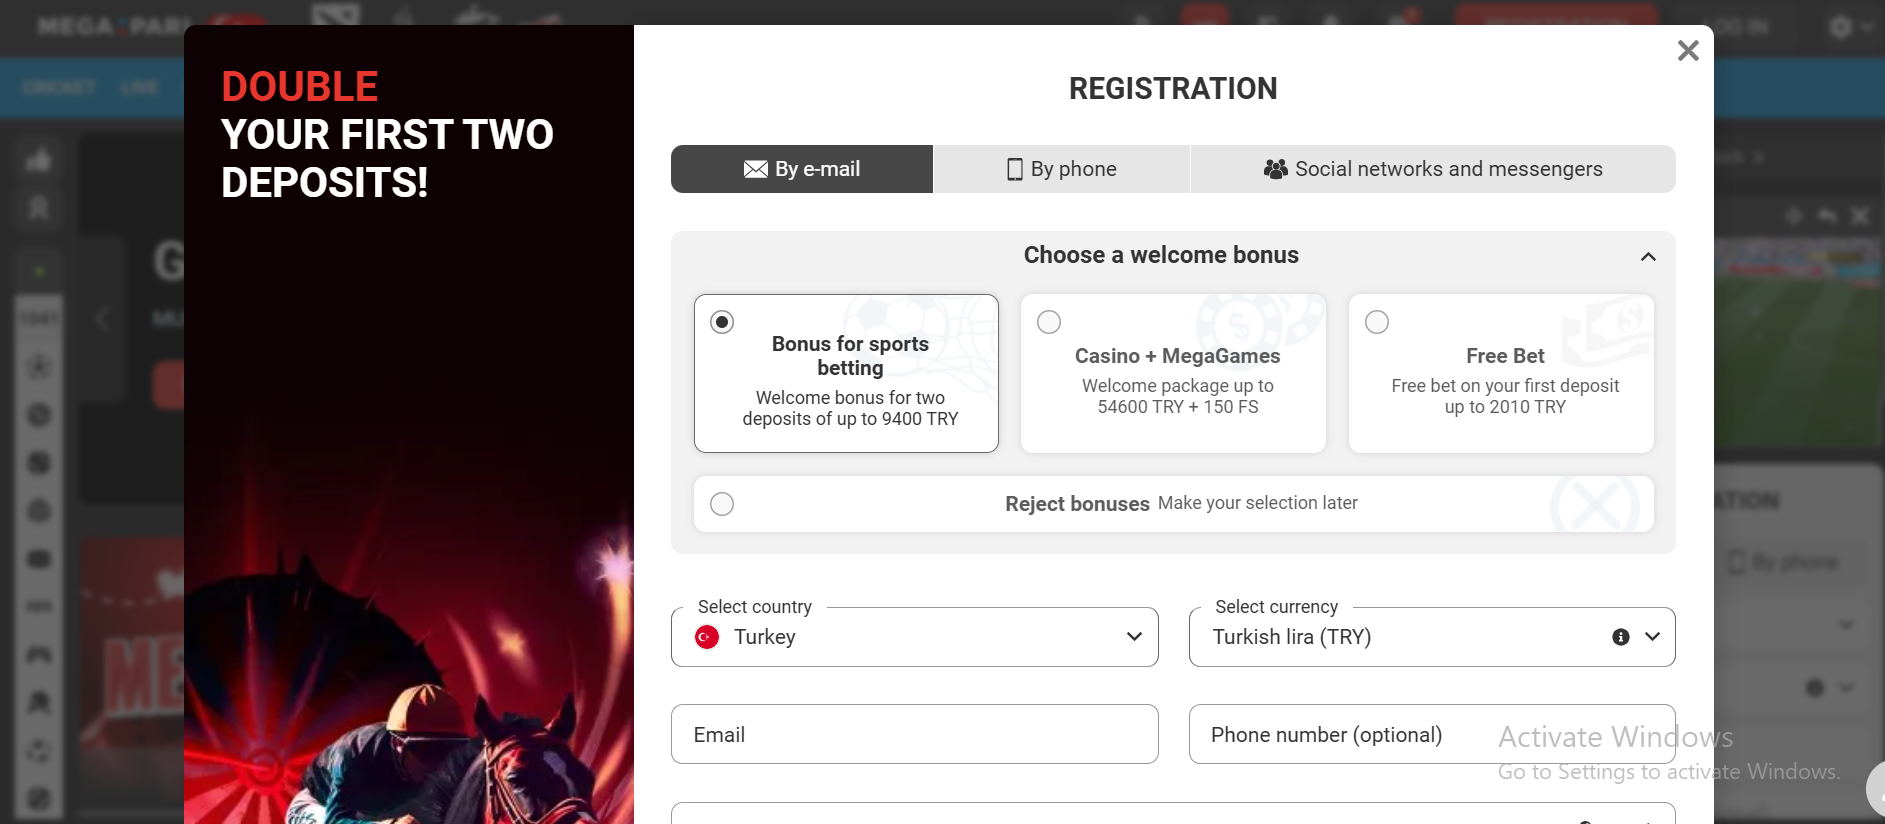1885x824 pixels.
Task: Click the thumbs-up icon in left sidebar
Action: click(x=39, y=159)
